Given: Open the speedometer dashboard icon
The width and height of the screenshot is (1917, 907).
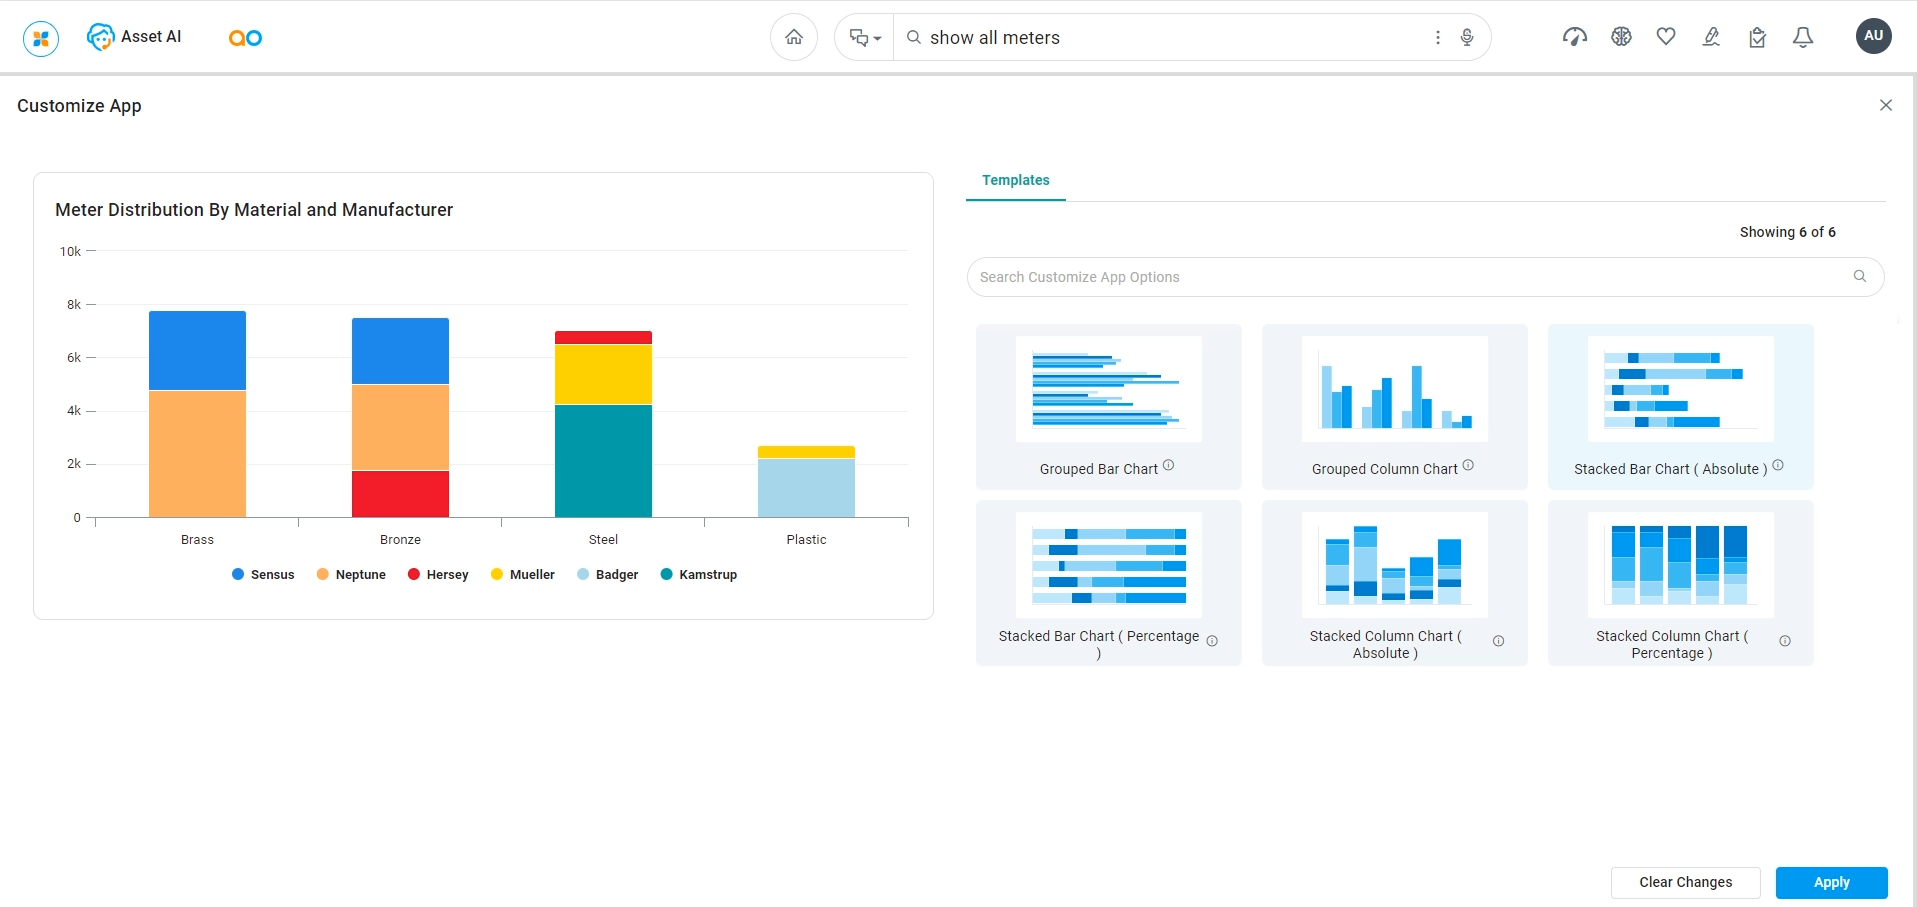Looking at the screenshot, I should [x=1574, y=37].
